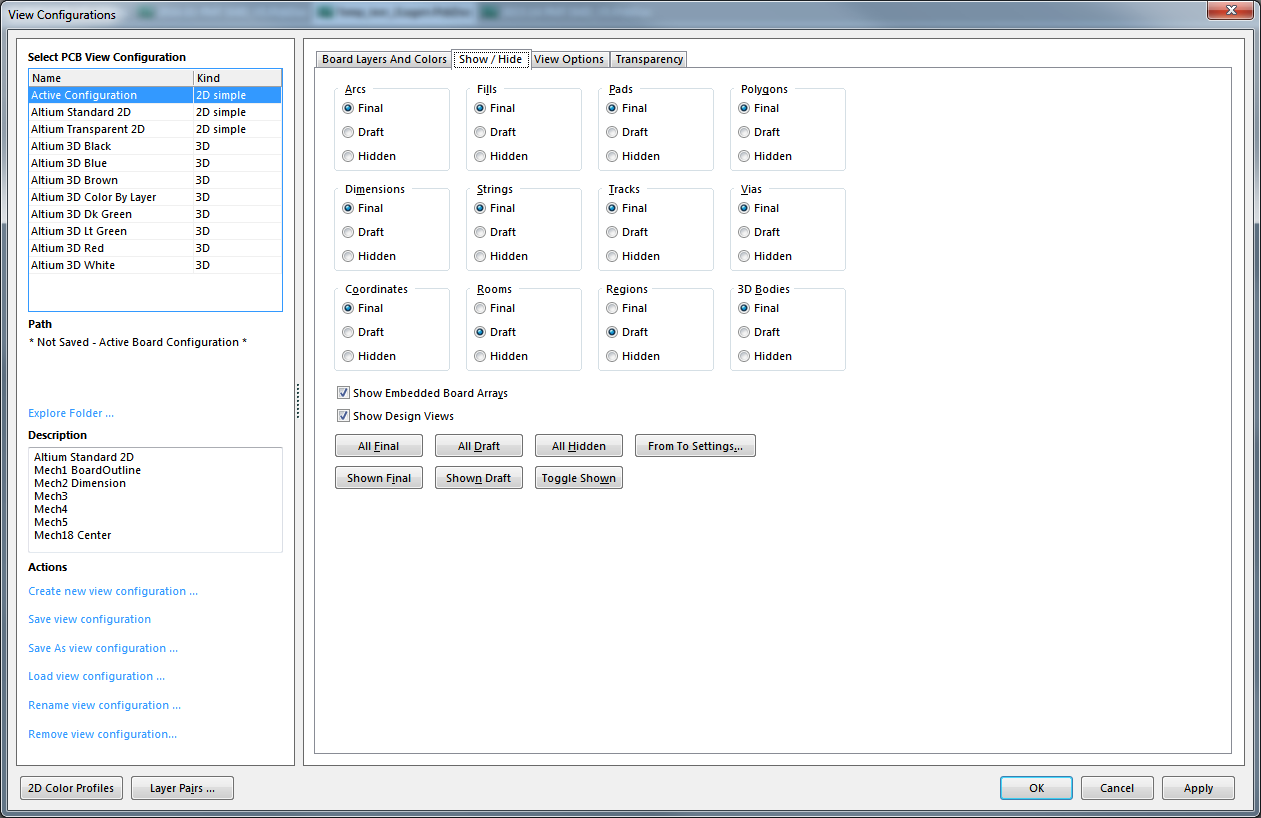
Task: Click Create new view configuration link
Action: (113, 591)
